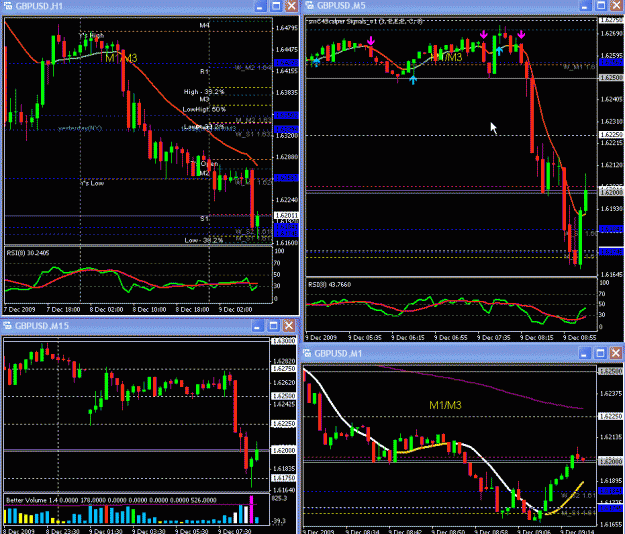Viewport: 625px width, 534px height.
Task: Click the 1.62011 current price label in H1
Action: pos(287,216)
